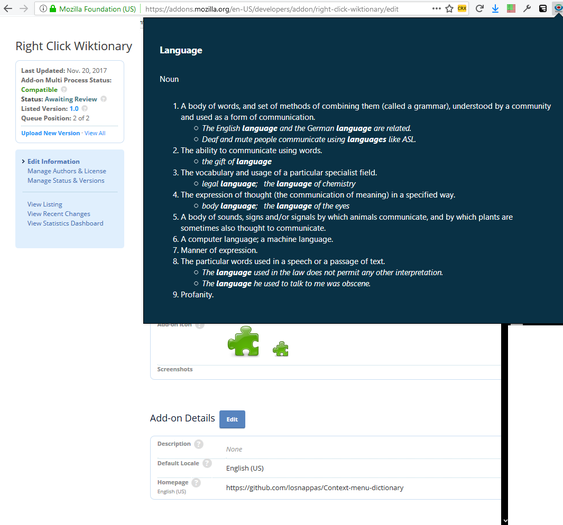Viewport: 563px width, 525px height.
Task: Click help icon beside Default Locale
Action: pyautogui.click(x=207, y=463)
